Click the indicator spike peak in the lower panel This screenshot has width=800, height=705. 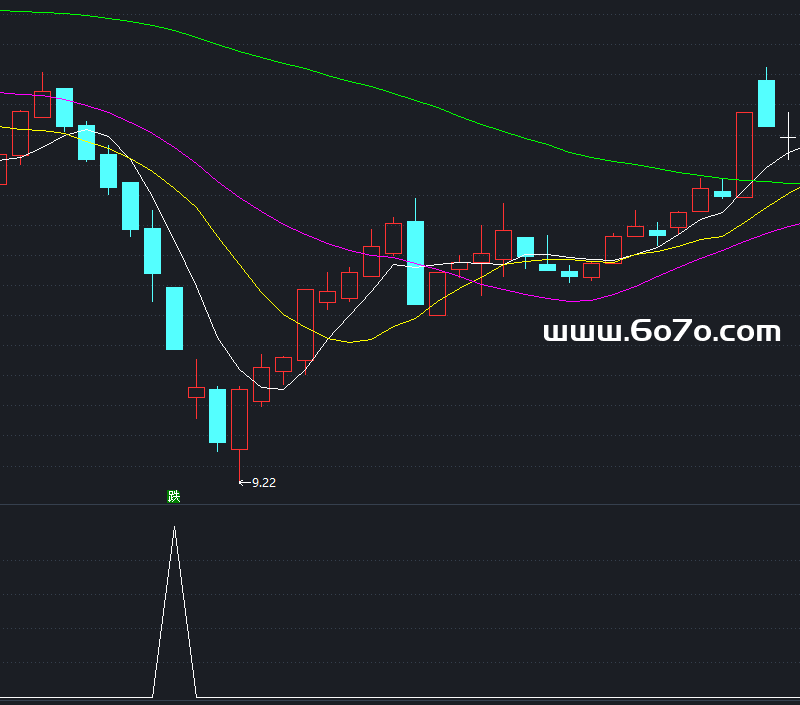(174, 528)
